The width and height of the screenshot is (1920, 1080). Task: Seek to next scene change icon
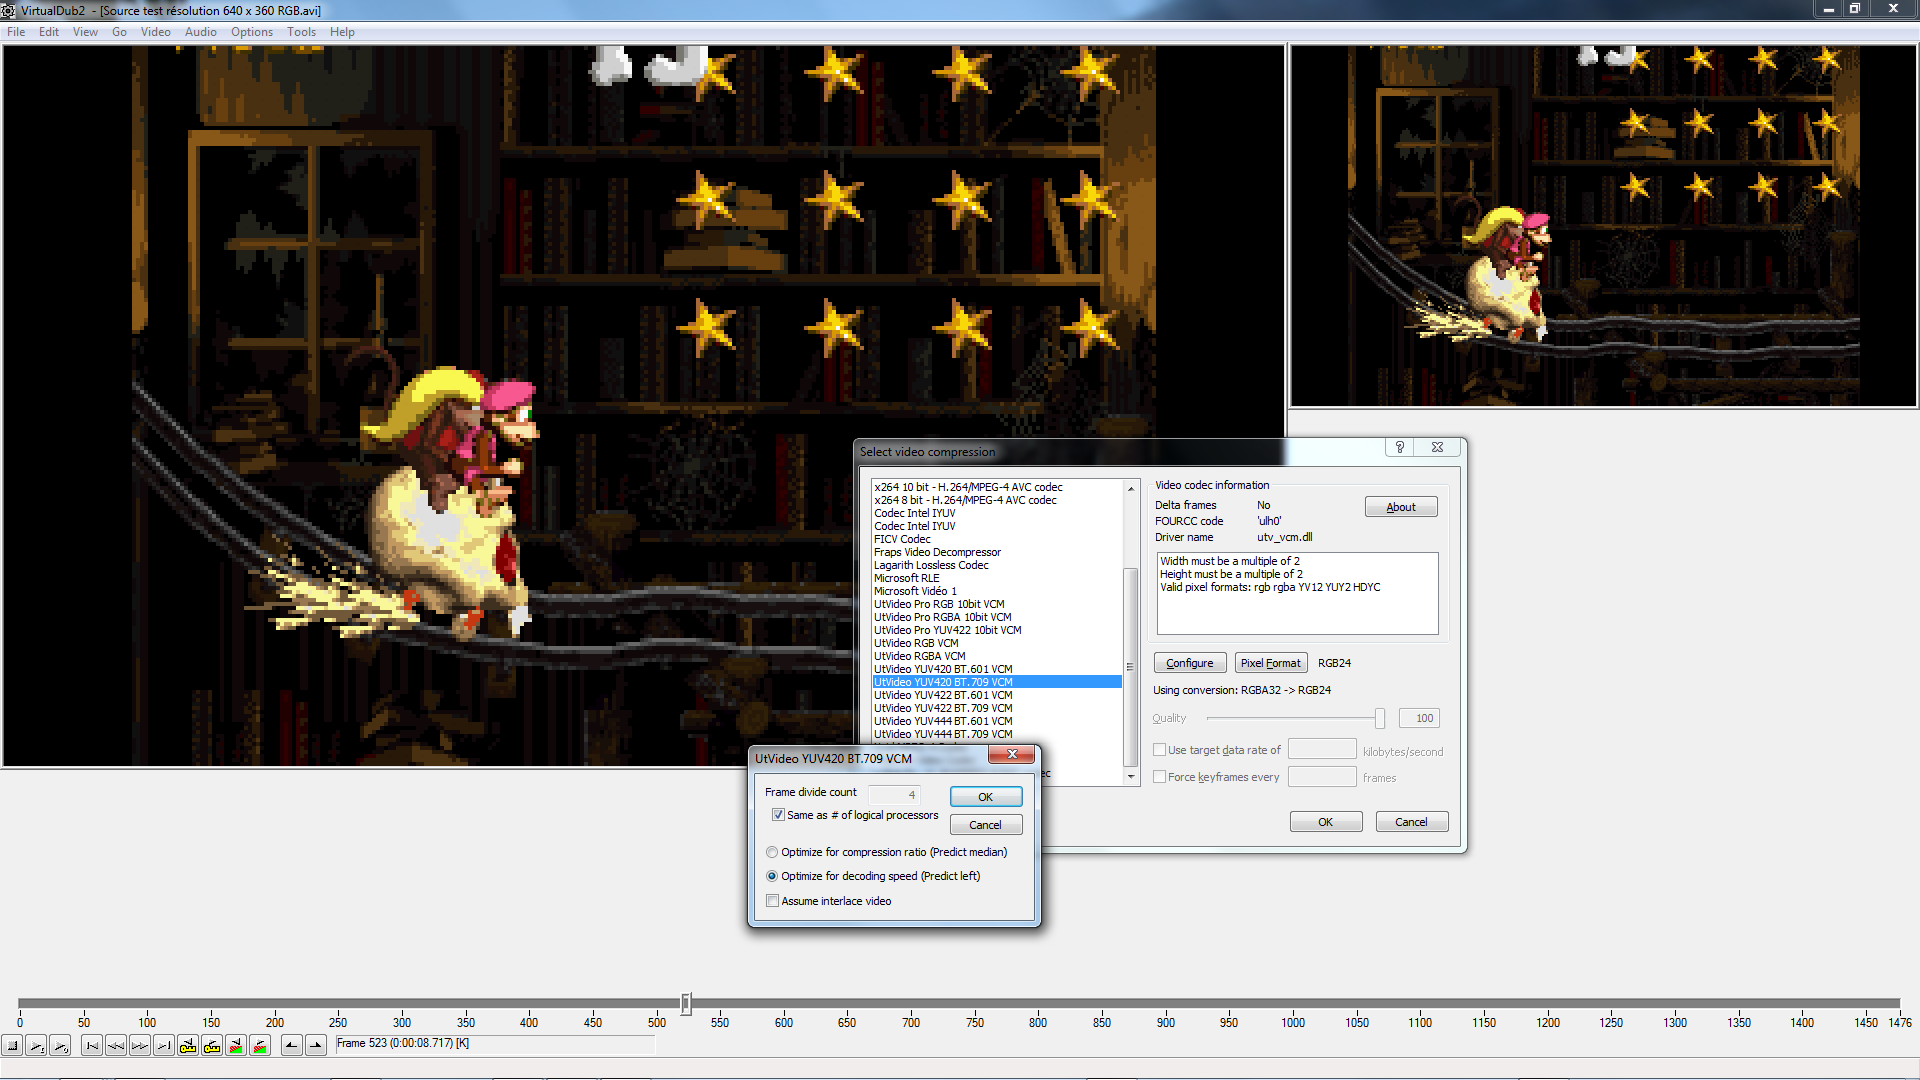(x=260, y=1046)
